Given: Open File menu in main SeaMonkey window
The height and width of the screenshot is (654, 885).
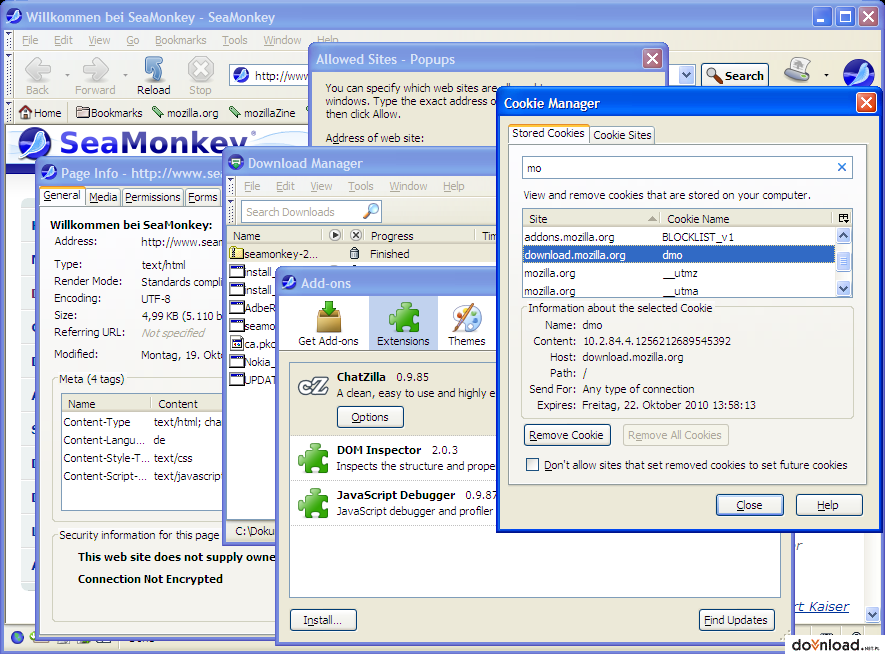Looking at the screenshot, I should 30,40.
